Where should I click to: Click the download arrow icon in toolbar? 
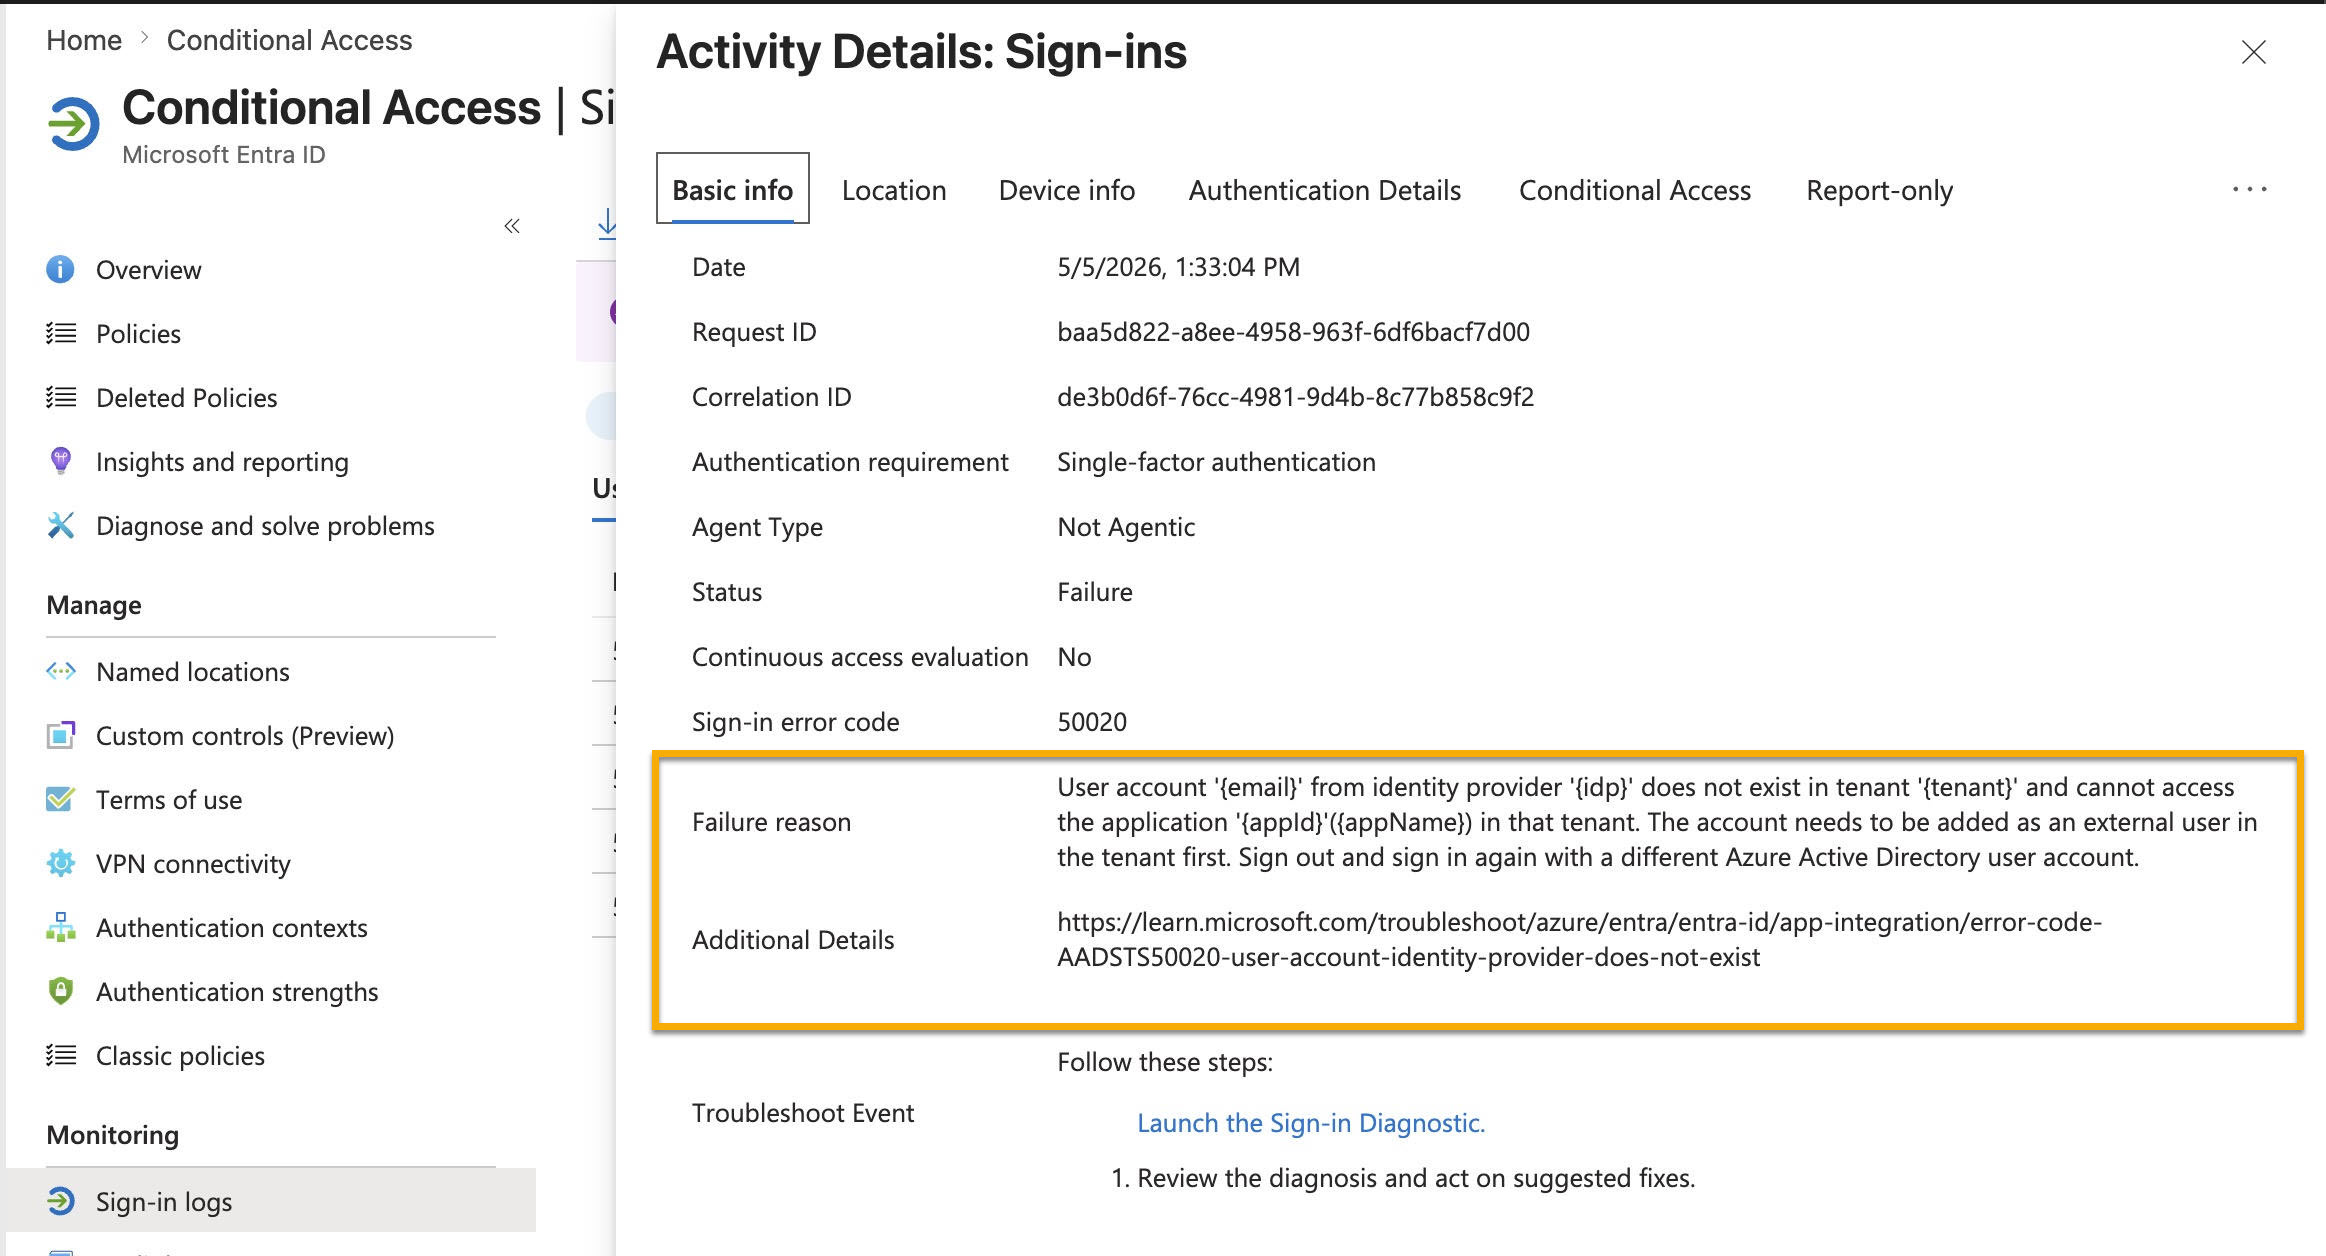tap(606, 224)
